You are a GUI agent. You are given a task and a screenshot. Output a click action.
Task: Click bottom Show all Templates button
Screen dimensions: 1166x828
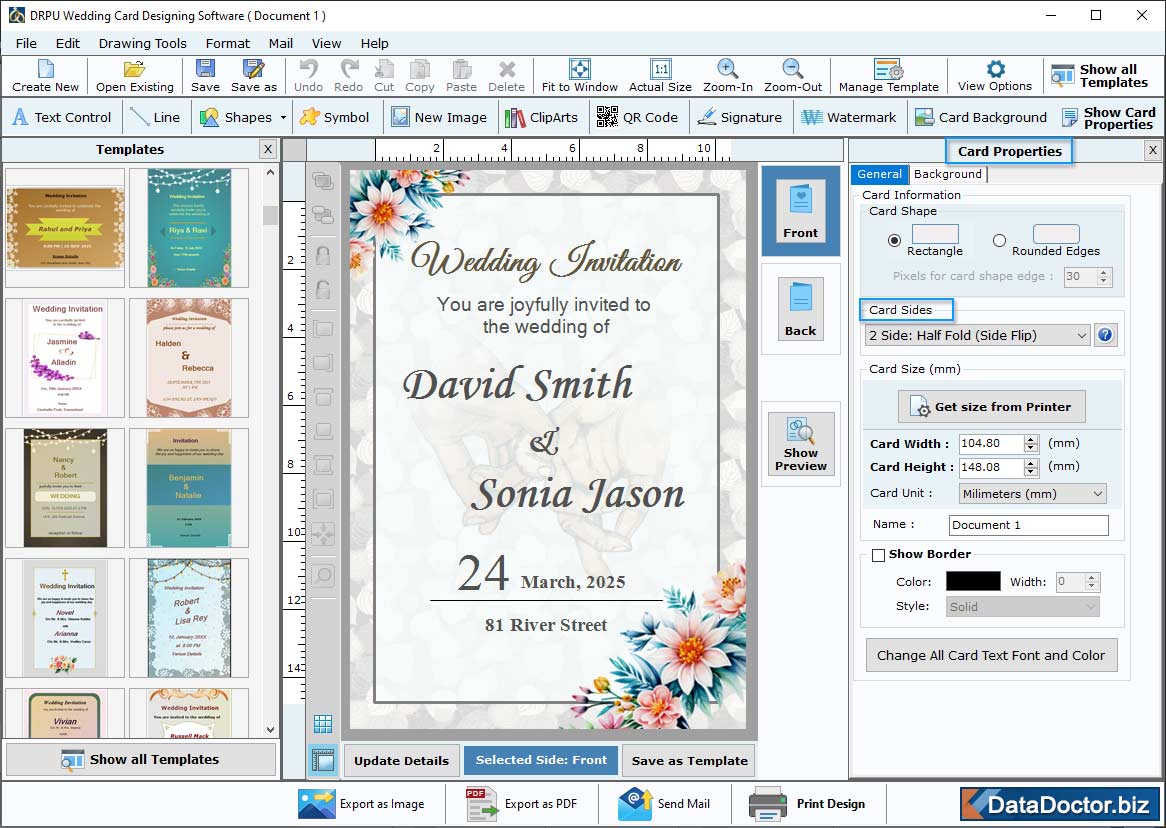pyautogui.click(x=141, y=760)
